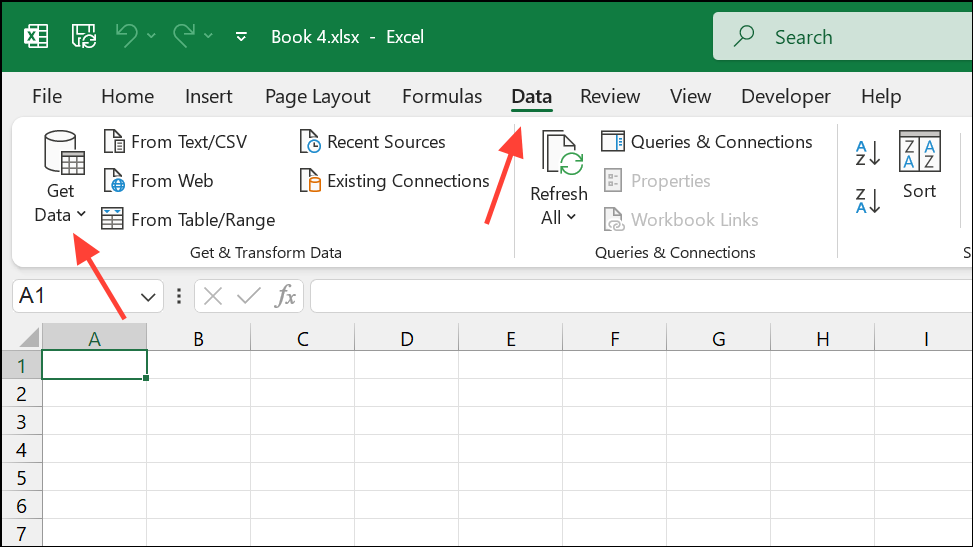
Task: Open the Name Box dropdown arrow
Action: [148, 297]
